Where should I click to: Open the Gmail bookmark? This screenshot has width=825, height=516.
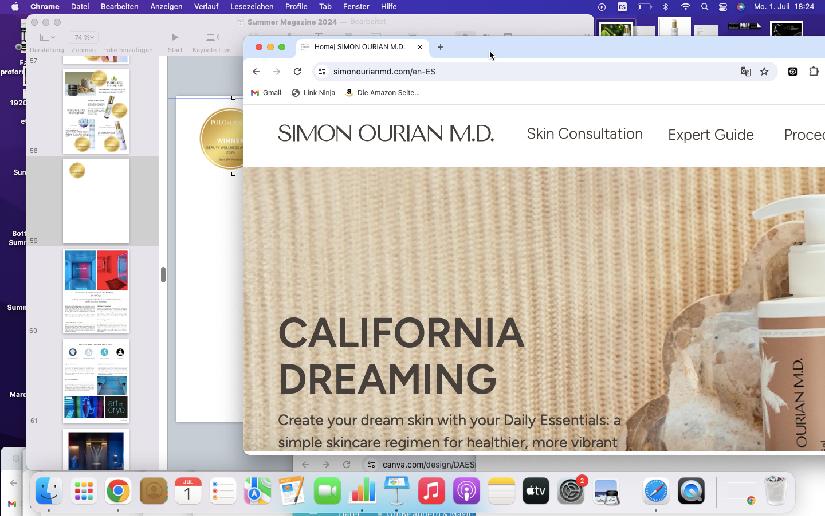(266, 93)
